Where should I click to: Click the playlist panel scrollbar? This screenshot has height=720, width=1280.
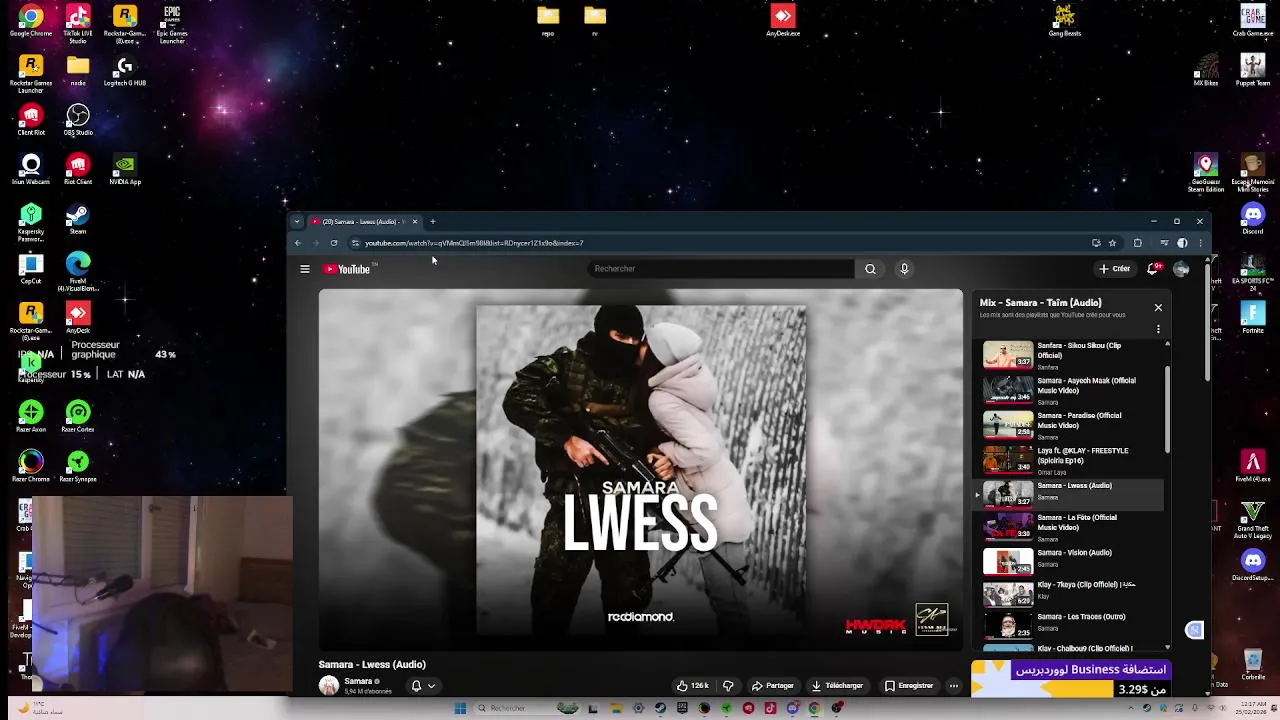[1167, 410]
